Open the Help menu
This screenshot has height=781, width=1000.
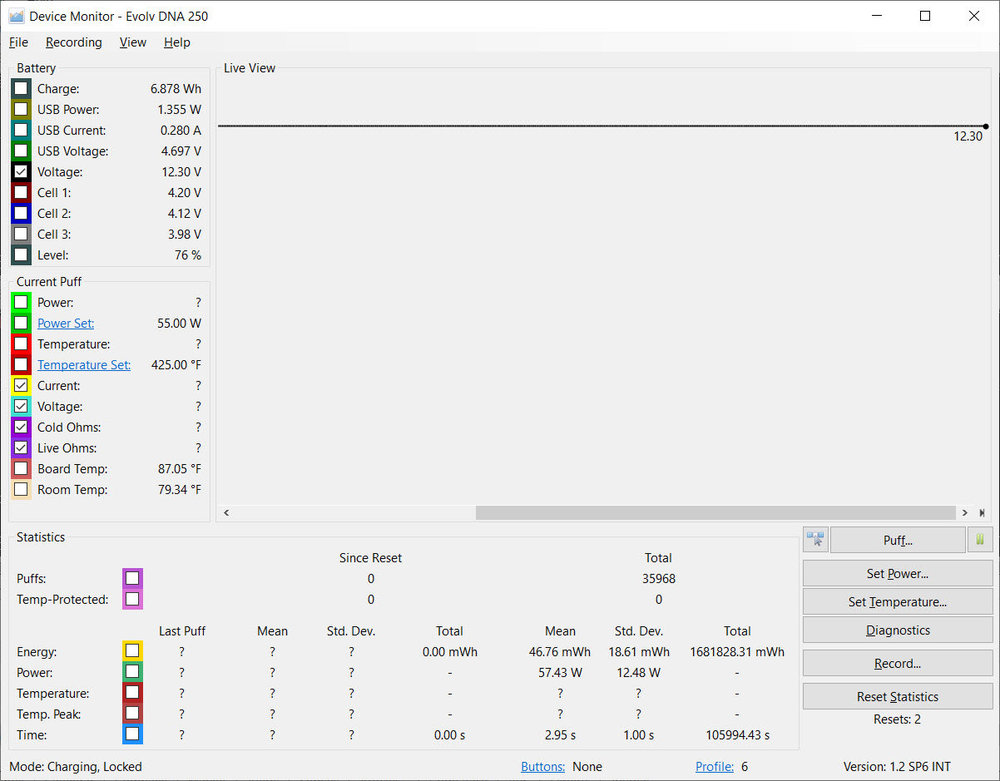coord(177,42)
